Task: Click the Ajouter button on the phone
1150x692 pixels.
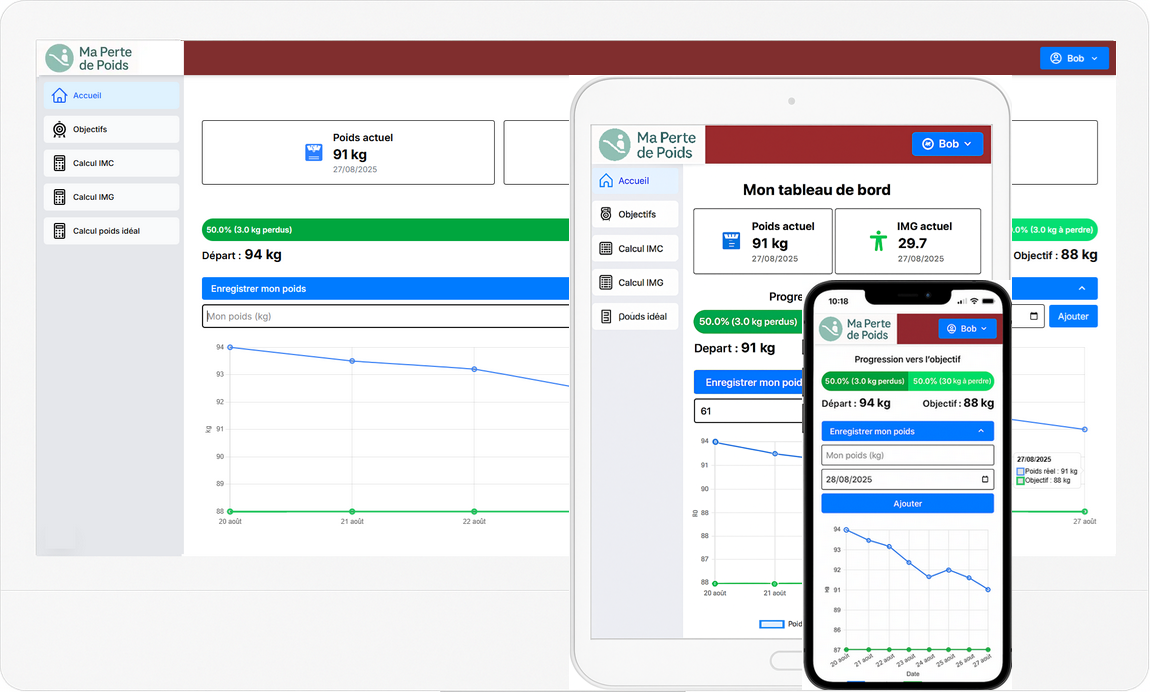Action: coord(907,503)
